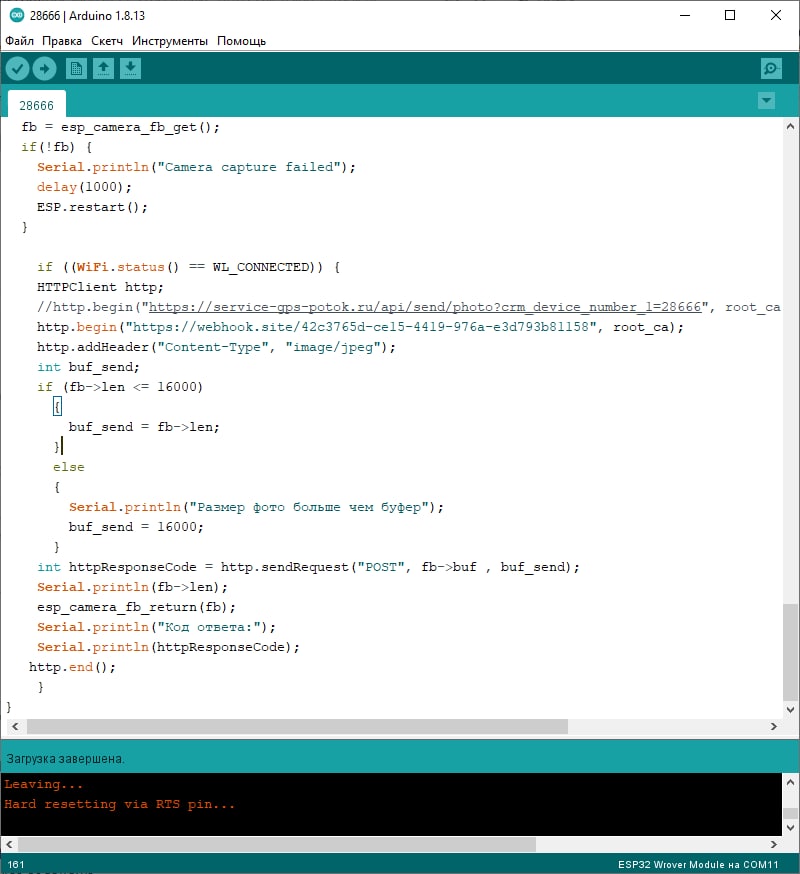Click the 'Размер фото больше чем буфер' line
The width and height of the screenshot is (800, 874).
click(256, 507)
